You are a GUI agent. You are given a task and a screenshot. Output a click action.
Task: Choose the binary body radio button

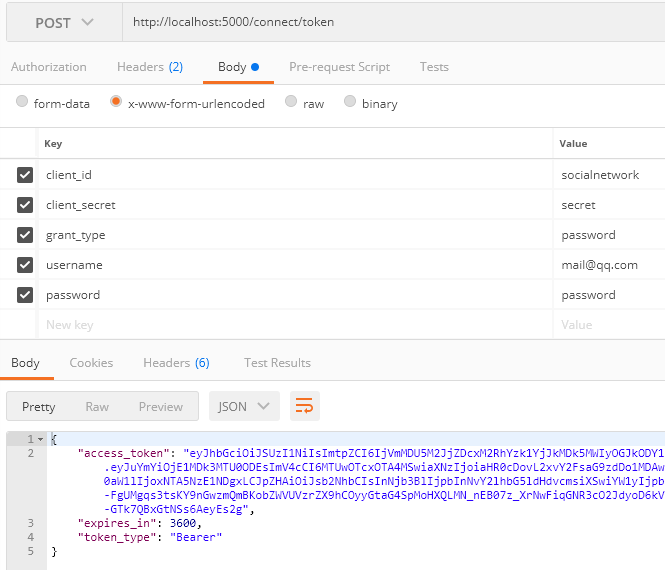click(x=350, y=101)
